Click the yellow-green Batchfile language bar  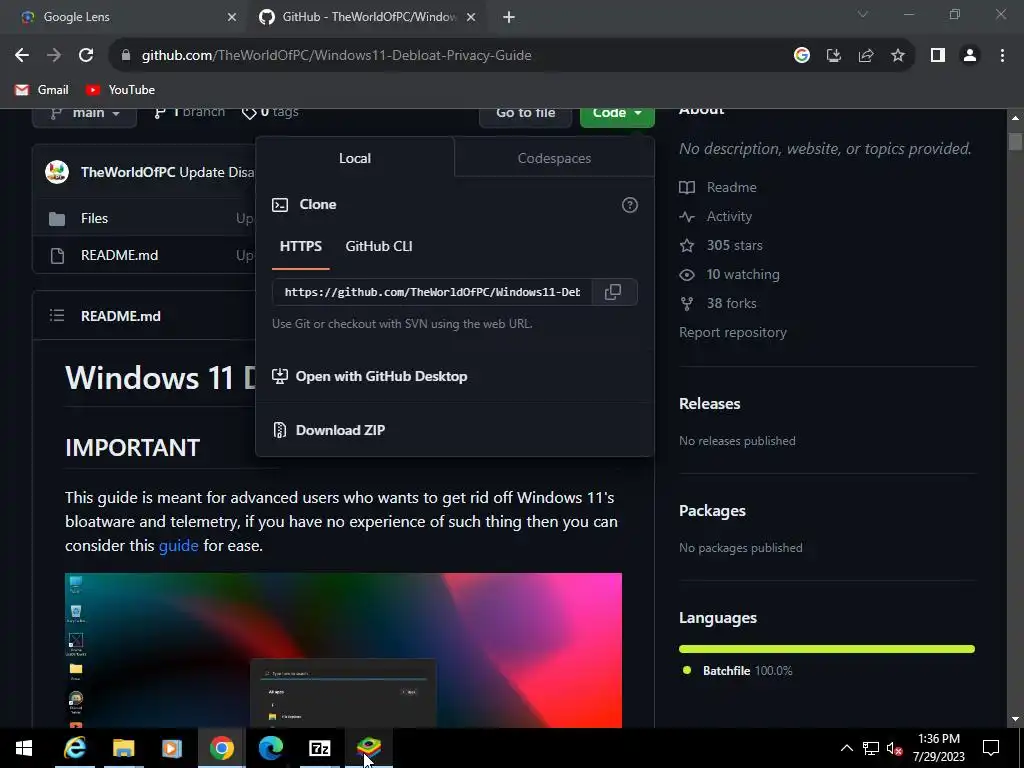[827, 649]
